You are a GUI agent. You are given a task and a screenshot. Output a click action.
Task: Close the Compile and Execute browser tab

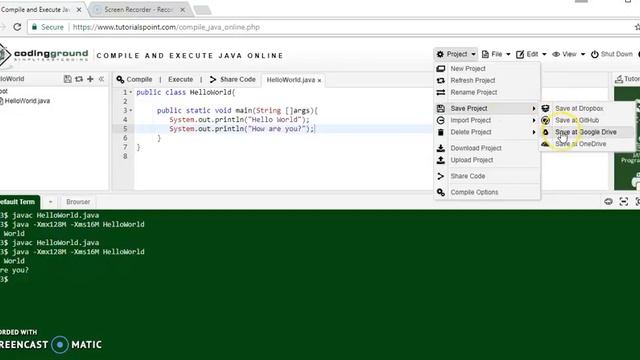pos(79,9)
